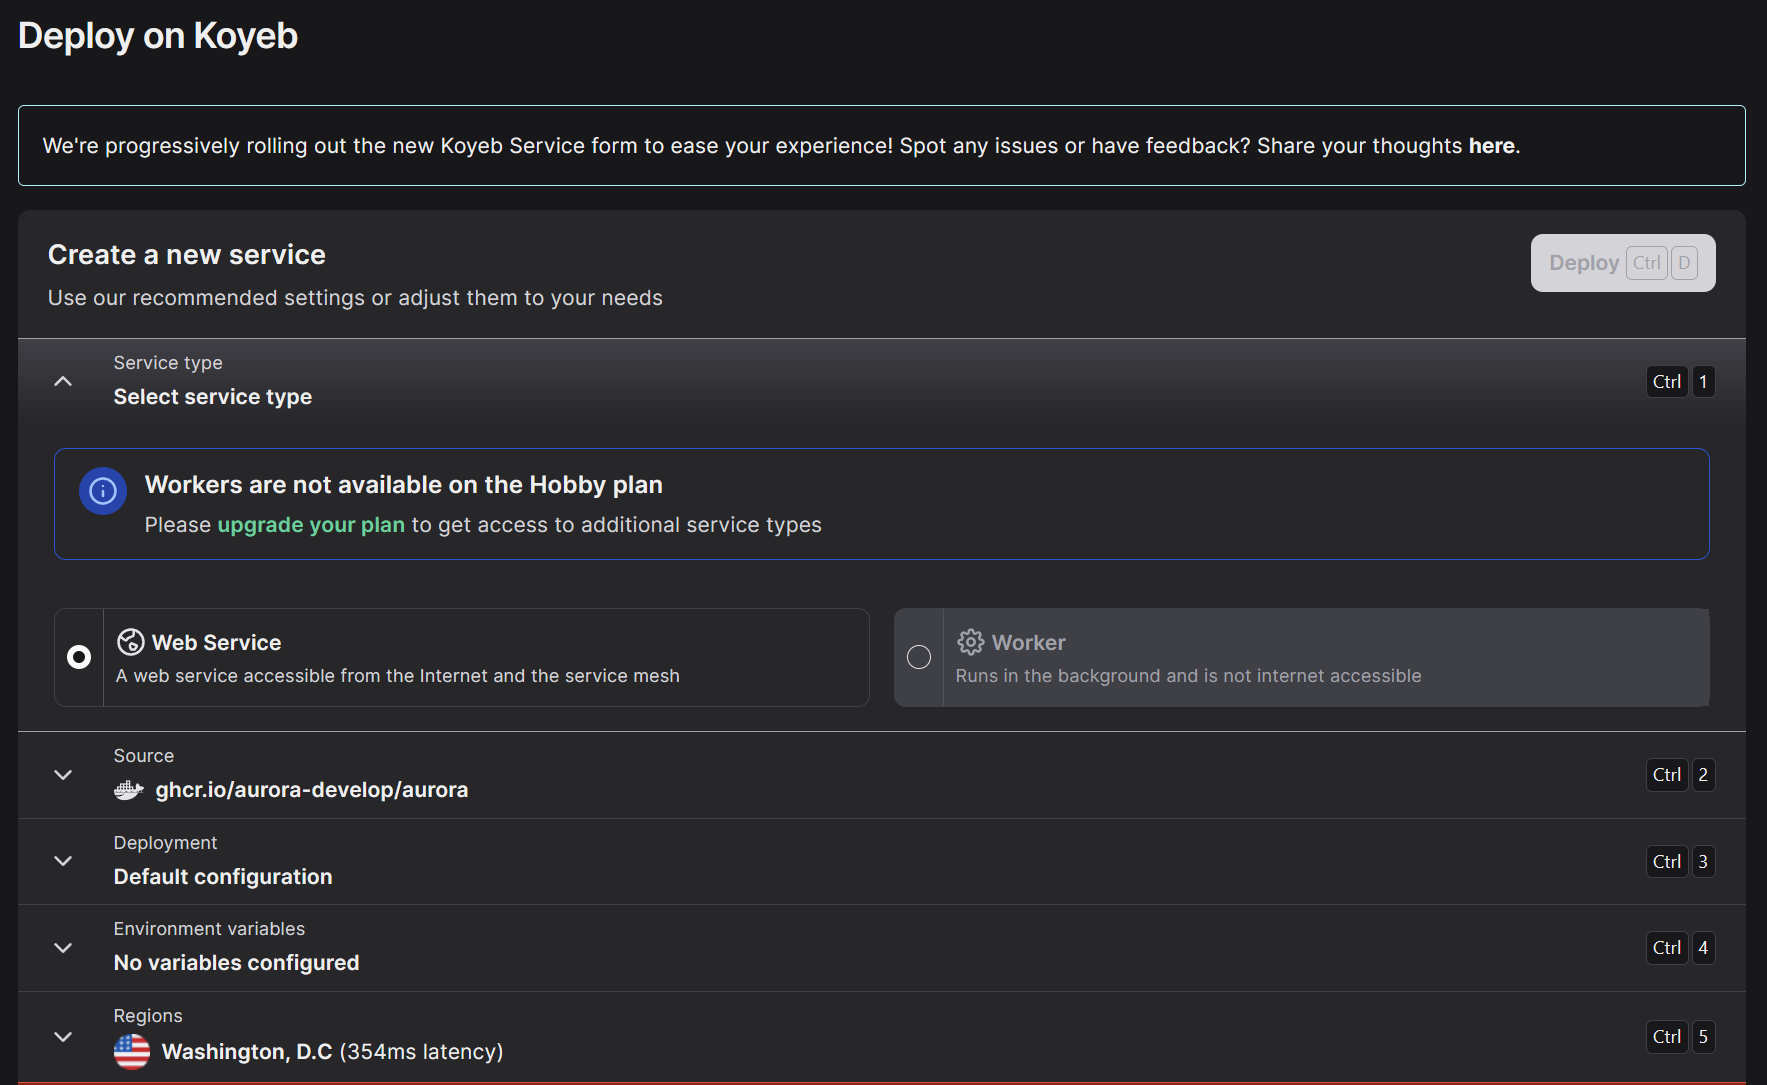Image resolution: width=1767 pixels, height=1085 pixels.
Task: Expand the Environment variables section chevron
Action: [63, 948]
